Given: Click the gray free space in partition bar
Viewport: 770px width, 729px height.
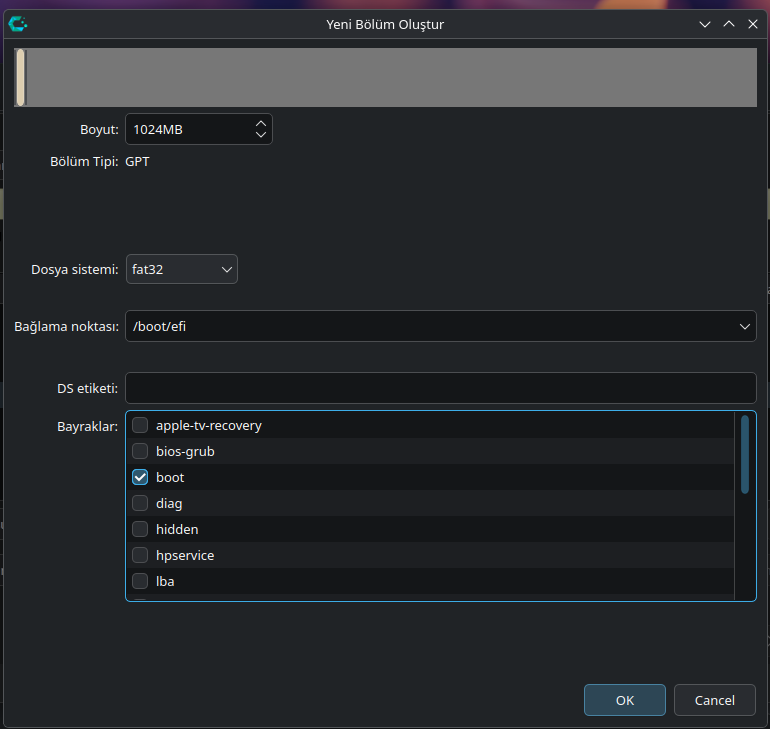Looking at the screenshot, I should [x=391, y=78].
